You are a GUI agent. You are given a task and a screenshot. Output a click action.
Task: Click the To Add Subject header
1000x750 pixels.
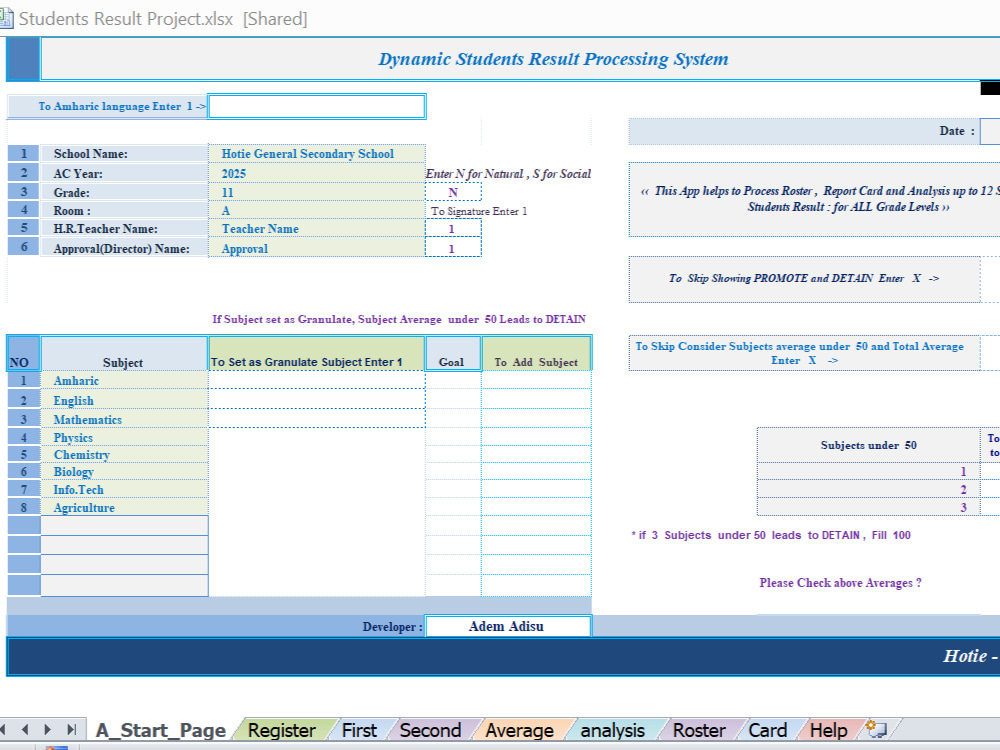tap(536, 353)
